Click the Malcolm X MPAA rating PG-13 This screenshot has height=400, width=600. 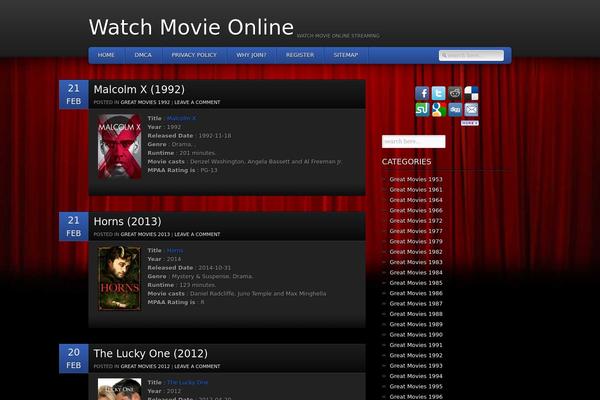pyautogui.click(x=209, y=170)
